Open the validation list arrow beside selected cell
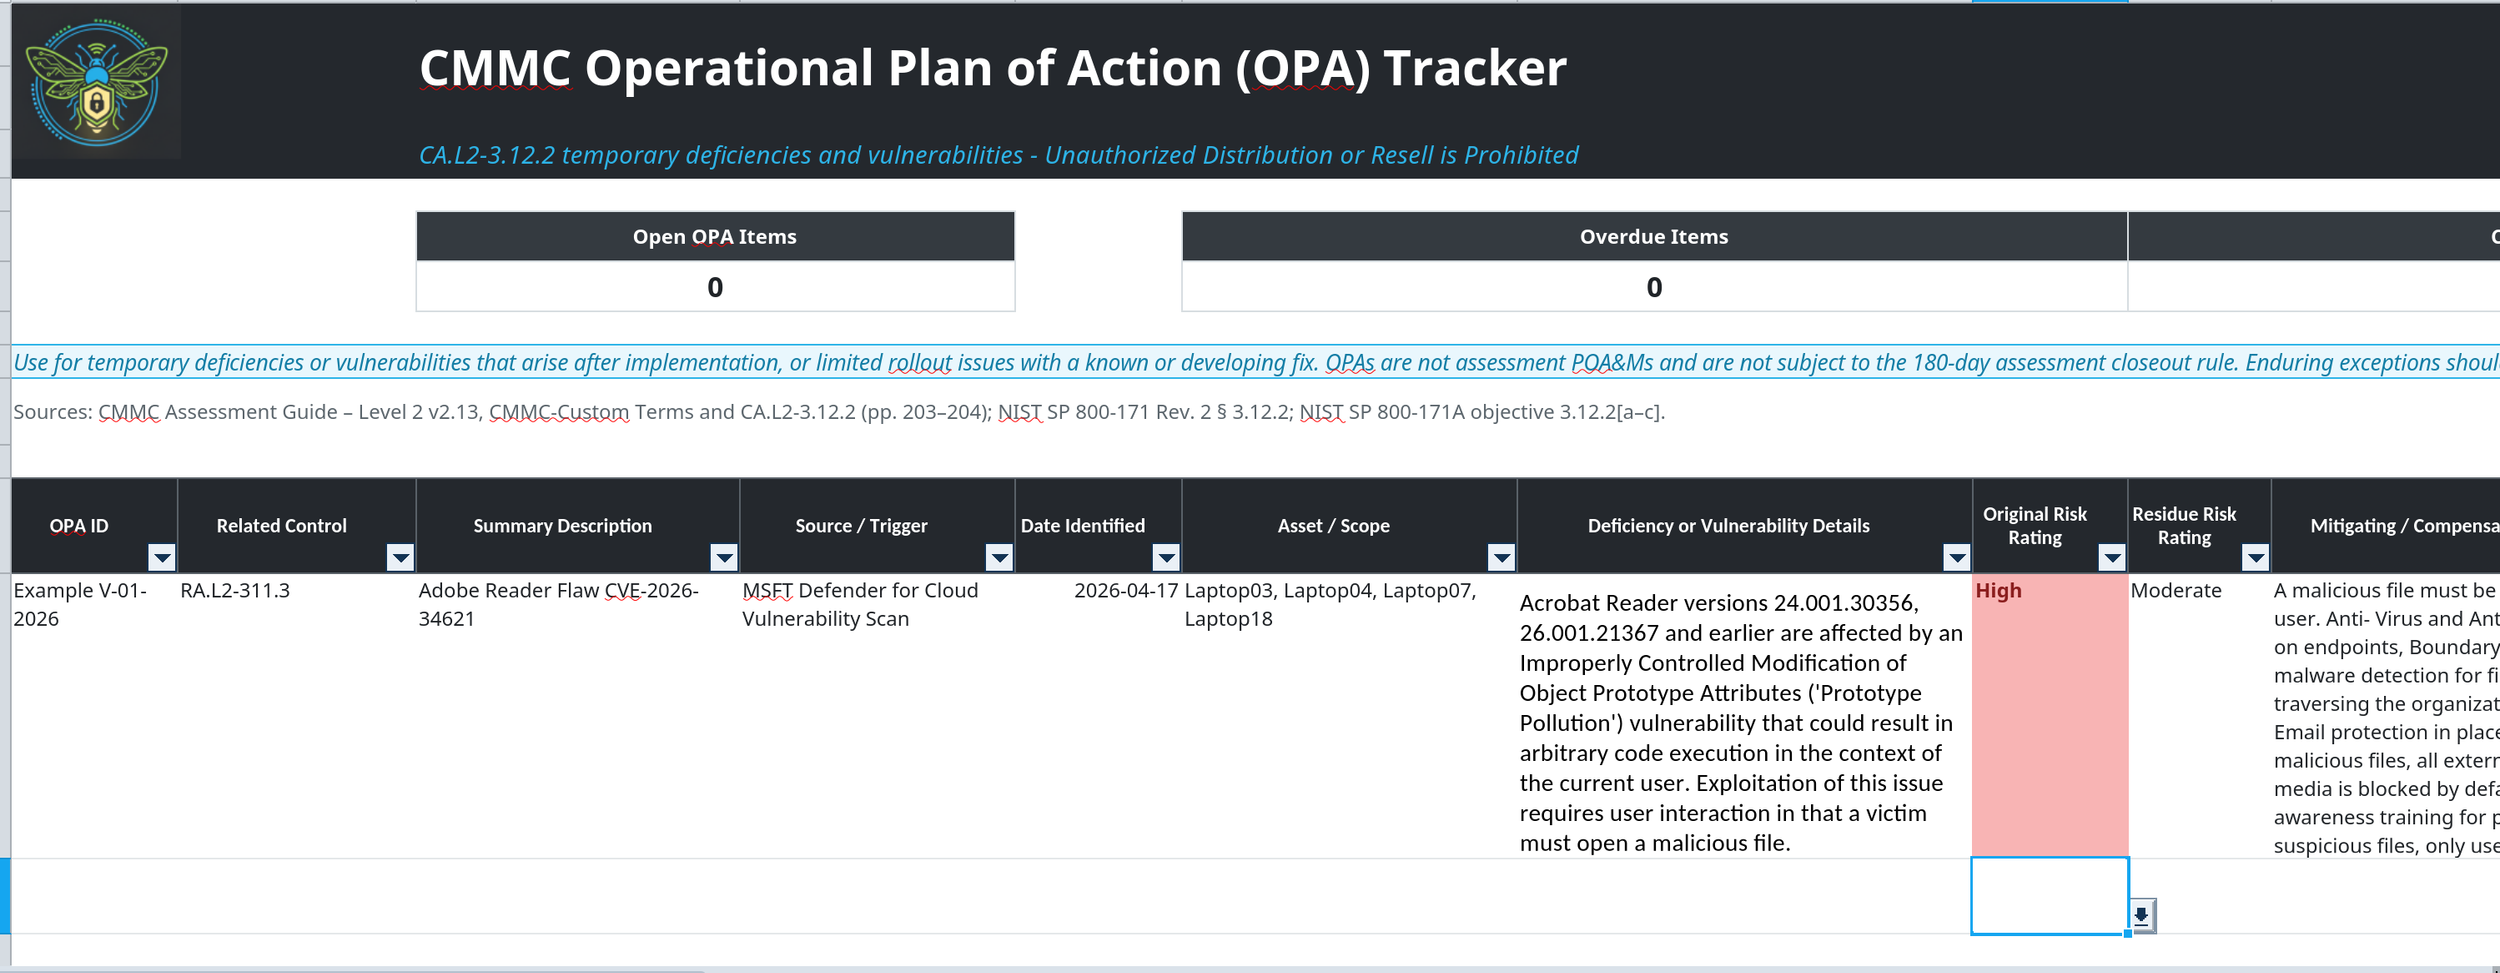Image resolution: width=2500 pixels, height=973 pixels. [x=2142, y=915]
